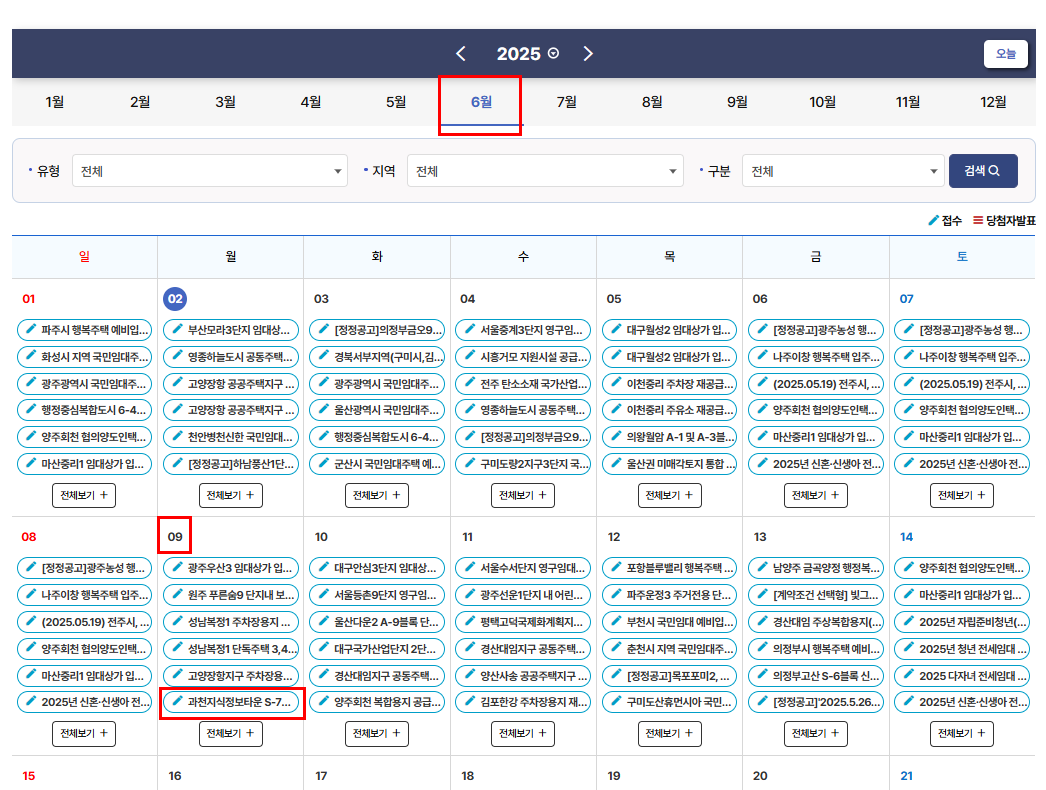Click plus icon in 전체보기 under June 14
This screenshot has width=1046, height=790.
coord(981,733)
